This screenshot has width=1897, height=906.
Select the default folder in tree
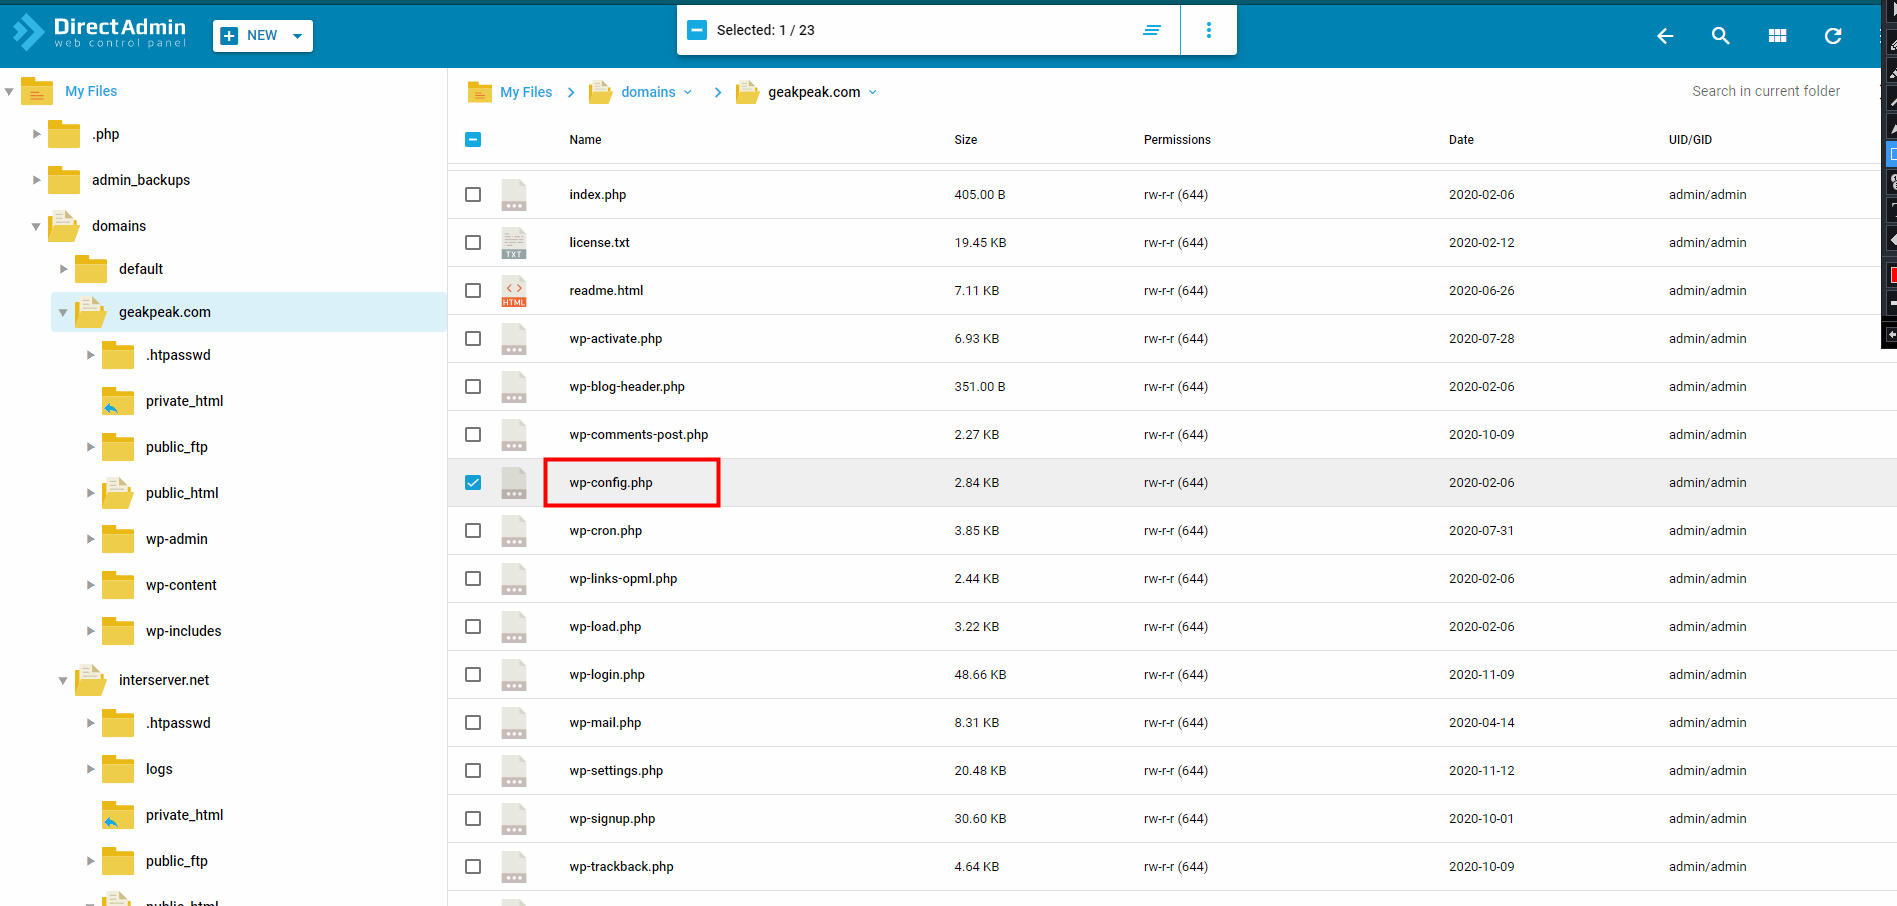(141, 269)
